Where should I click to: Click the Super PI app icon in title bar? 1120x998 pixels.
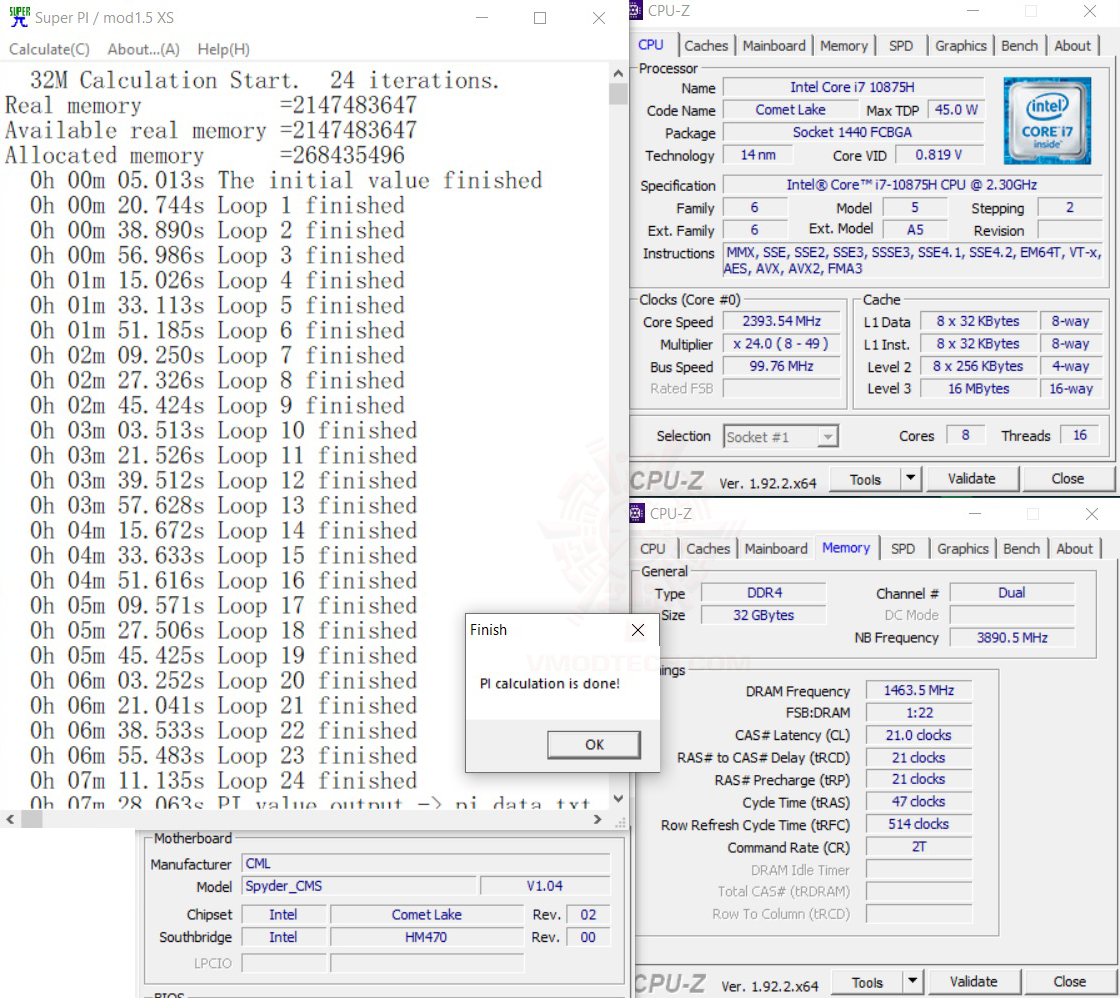click(x=19, y=16)
